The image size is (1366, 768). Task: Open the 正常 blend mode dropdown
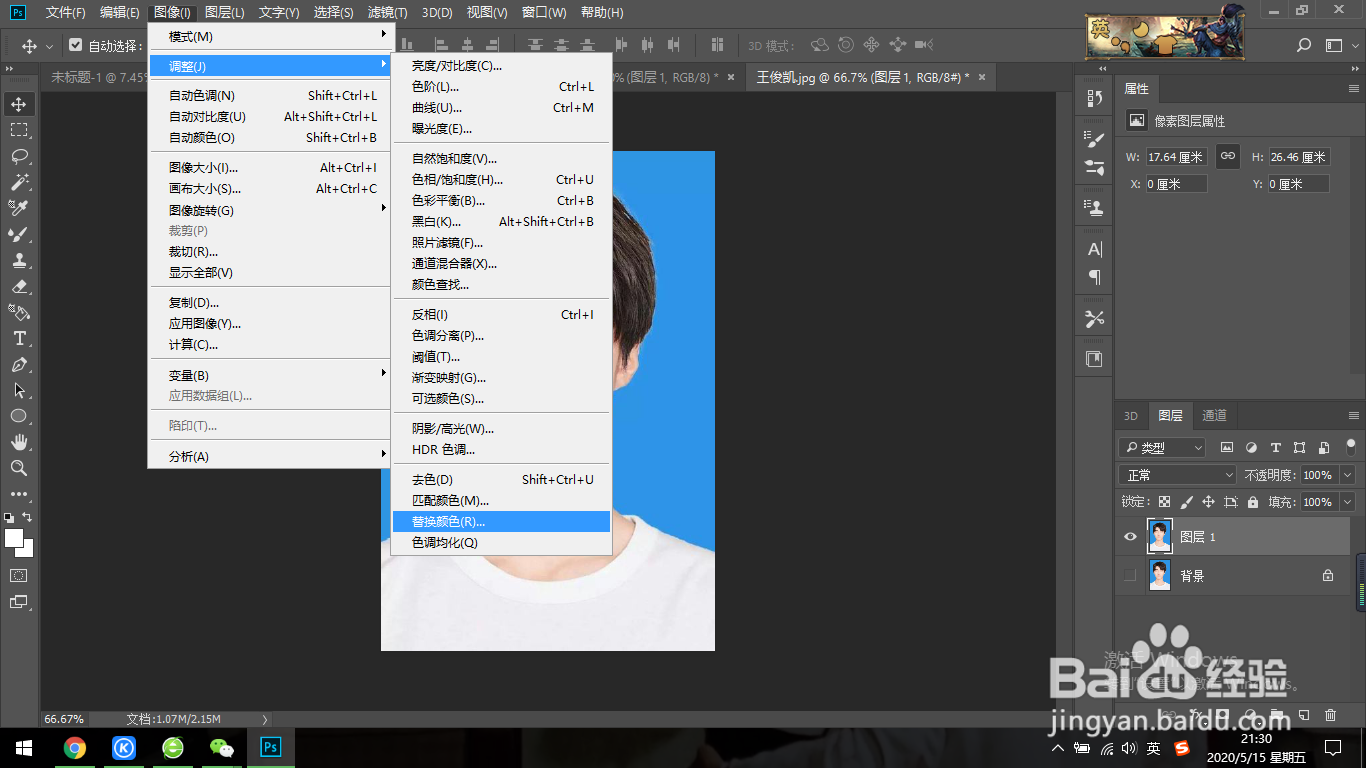point(1177,475)
